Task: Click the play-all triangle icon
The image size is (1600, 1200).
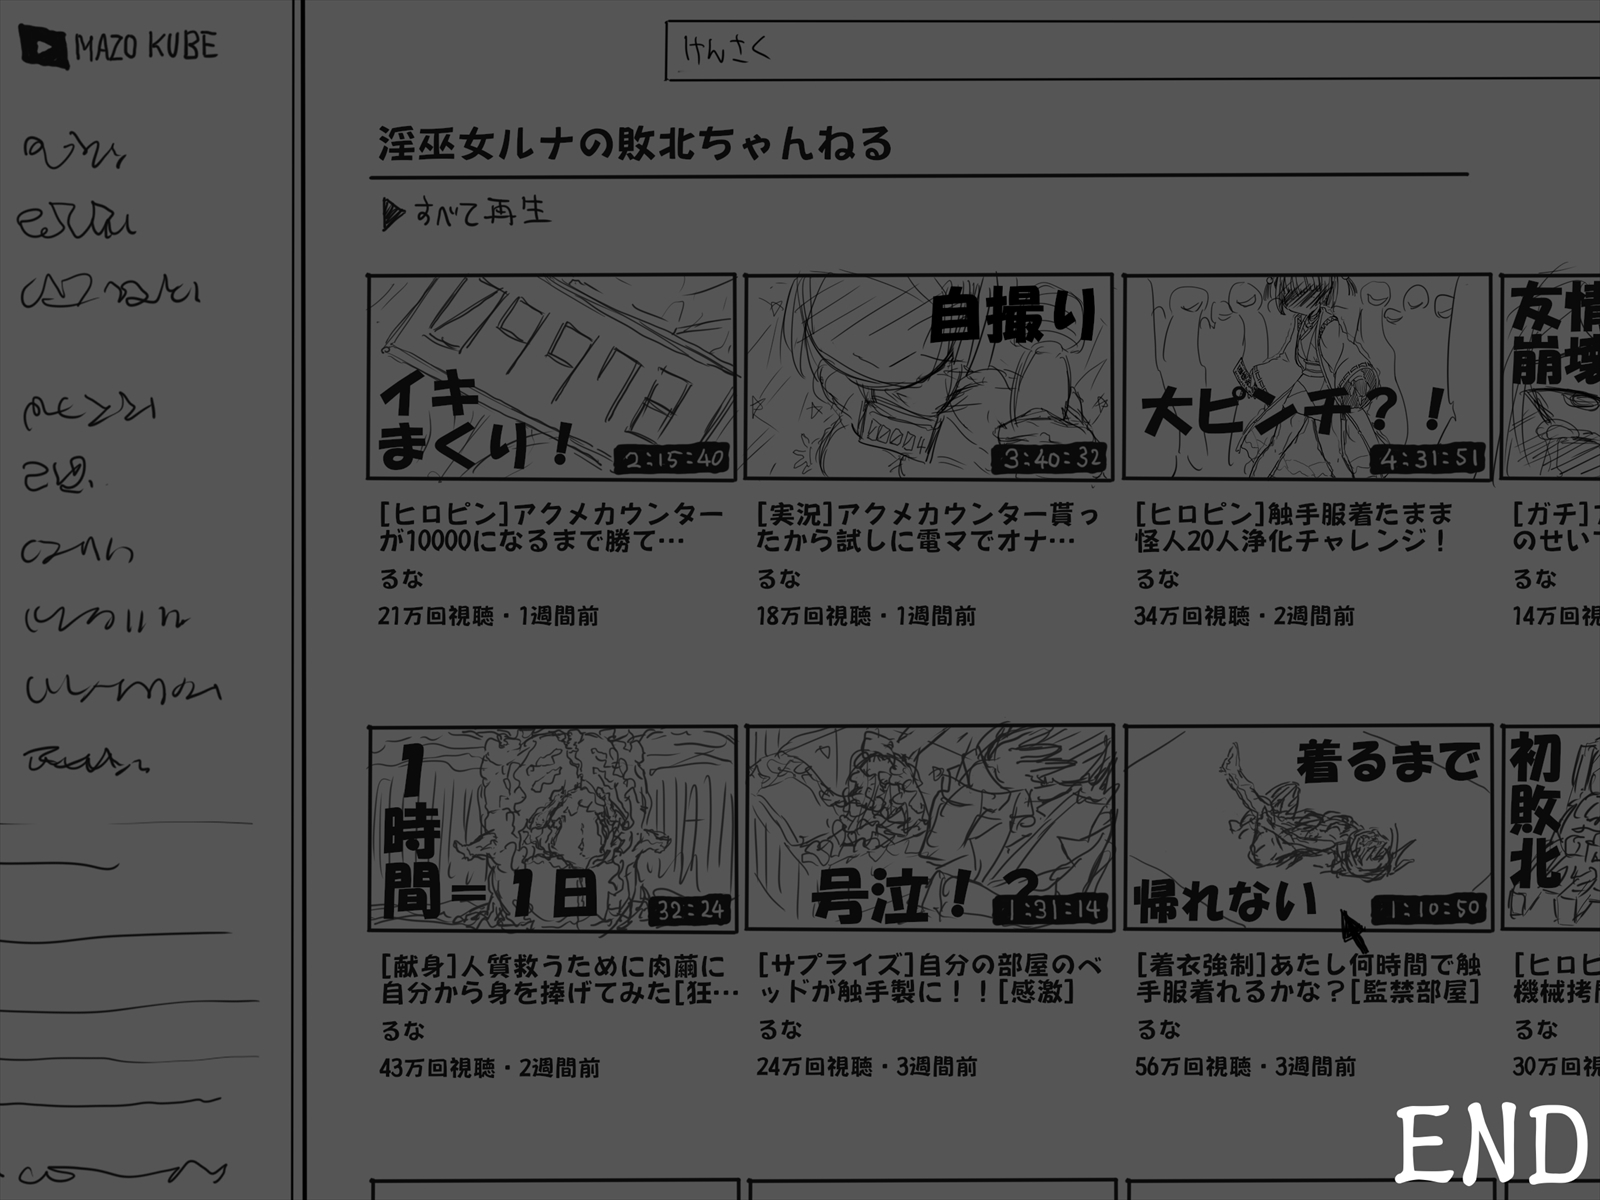Action: (392, 213)
